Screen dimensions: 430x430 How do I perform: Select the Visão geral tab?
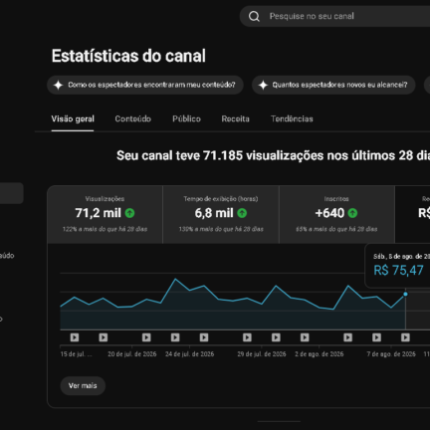pos(73,119)
